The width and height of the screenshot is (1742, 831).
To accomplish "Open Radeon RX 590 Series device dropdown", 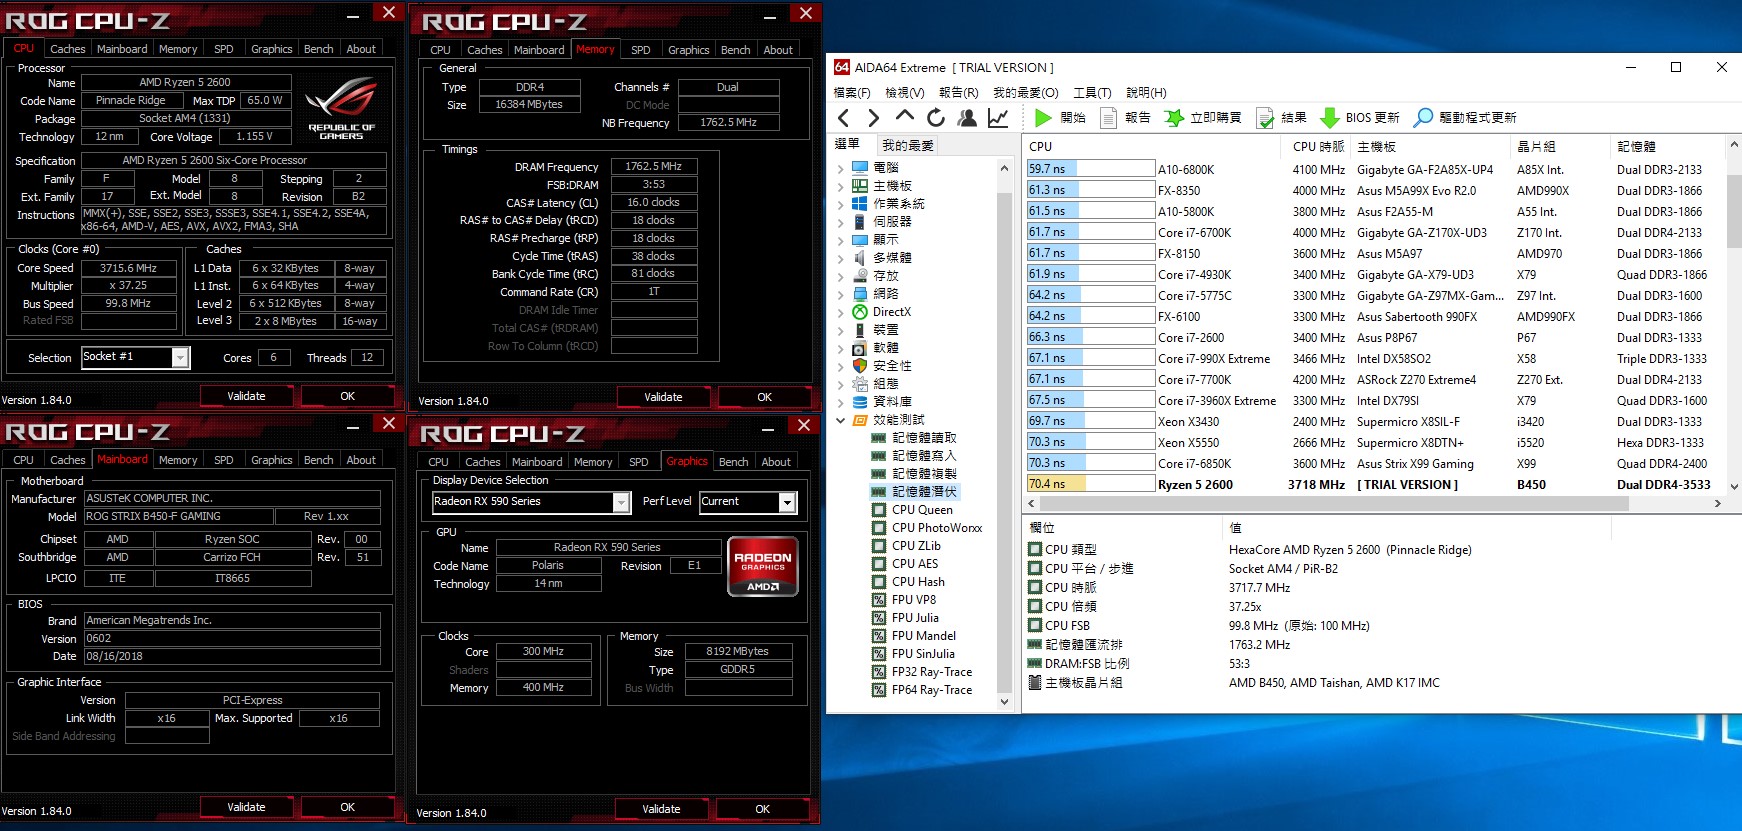I will [x=621, y=502].
